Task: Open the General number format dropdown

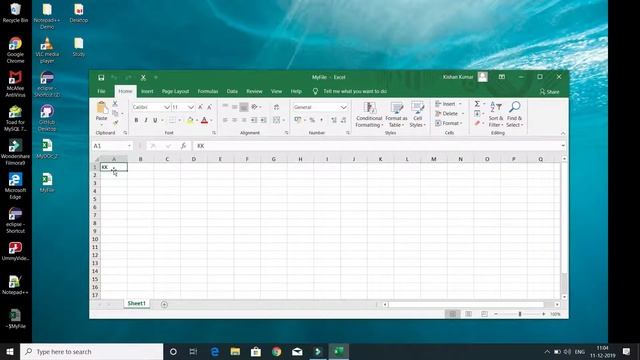Action: point(343,107)
